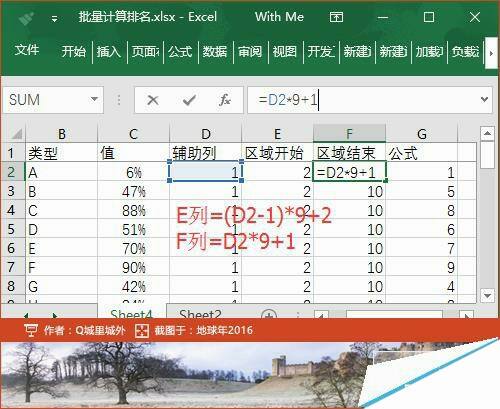Screen dimensions: 500x409
Task: Select cell with value 47%
Action: point(133,191)
